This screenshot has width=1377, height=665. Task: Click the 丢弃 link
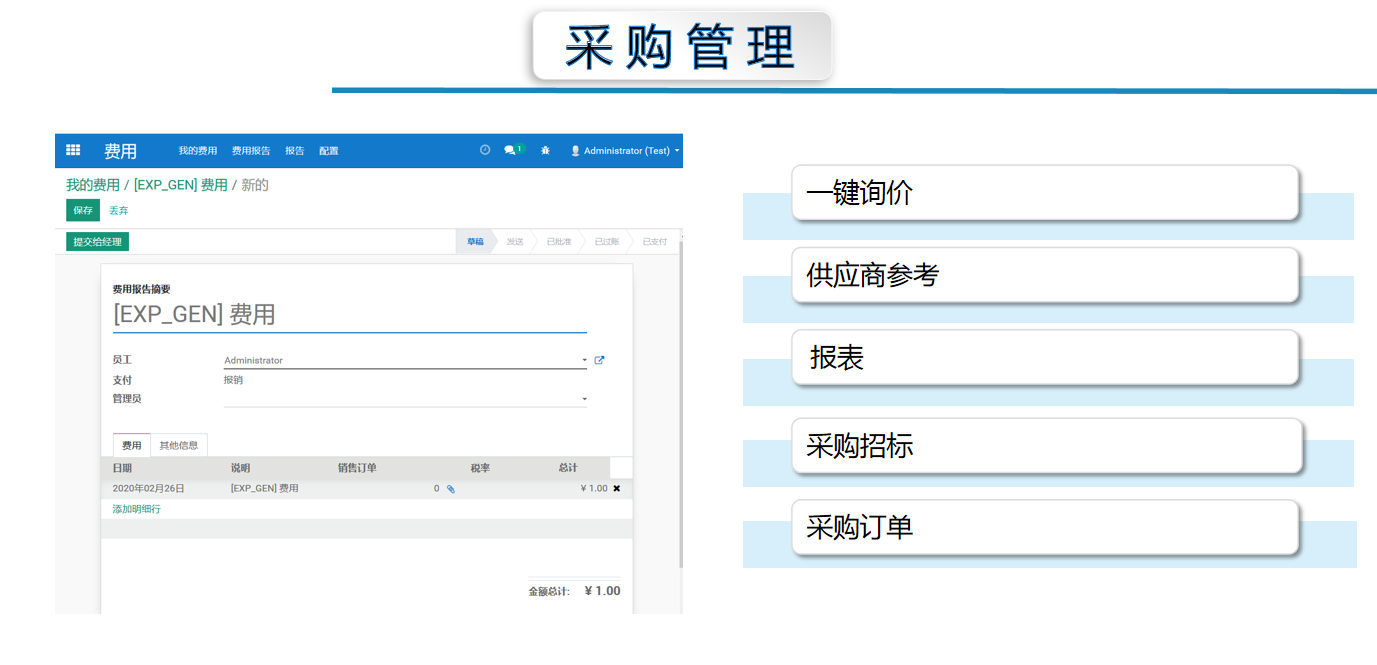pyautogui.click(x=118, y=210)
